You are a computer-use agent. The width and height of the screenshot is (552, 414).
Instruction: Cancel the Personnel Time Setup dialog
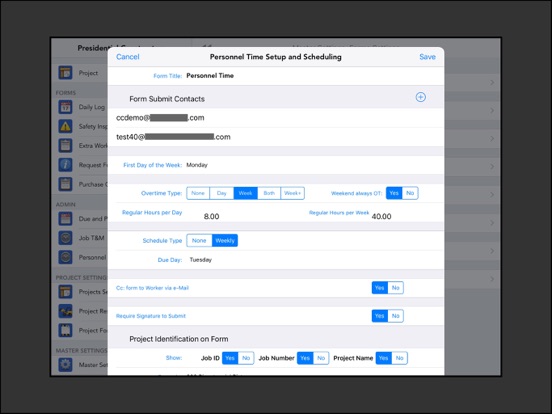pos(128,57)
